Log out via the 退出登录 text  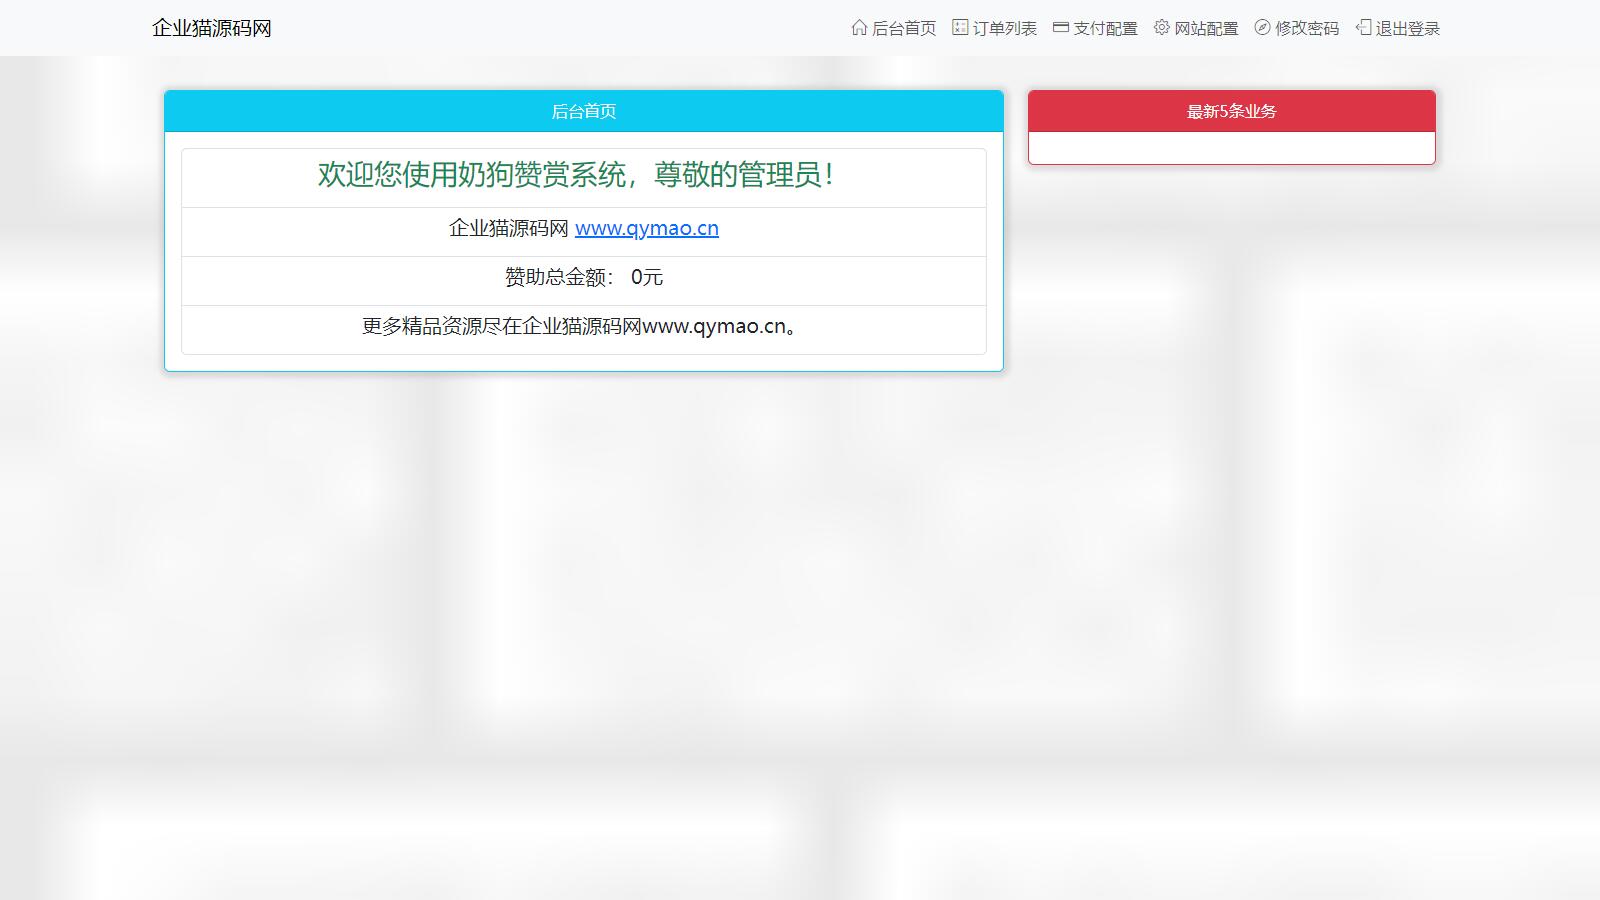1408,28
